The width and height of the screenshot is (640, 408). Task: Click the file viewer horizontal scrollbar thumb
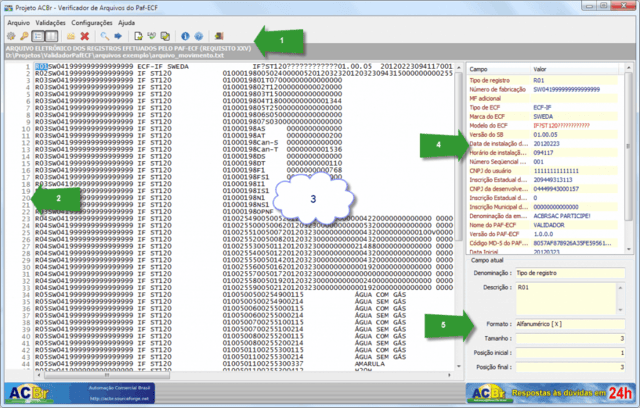(x=107, y=375)
